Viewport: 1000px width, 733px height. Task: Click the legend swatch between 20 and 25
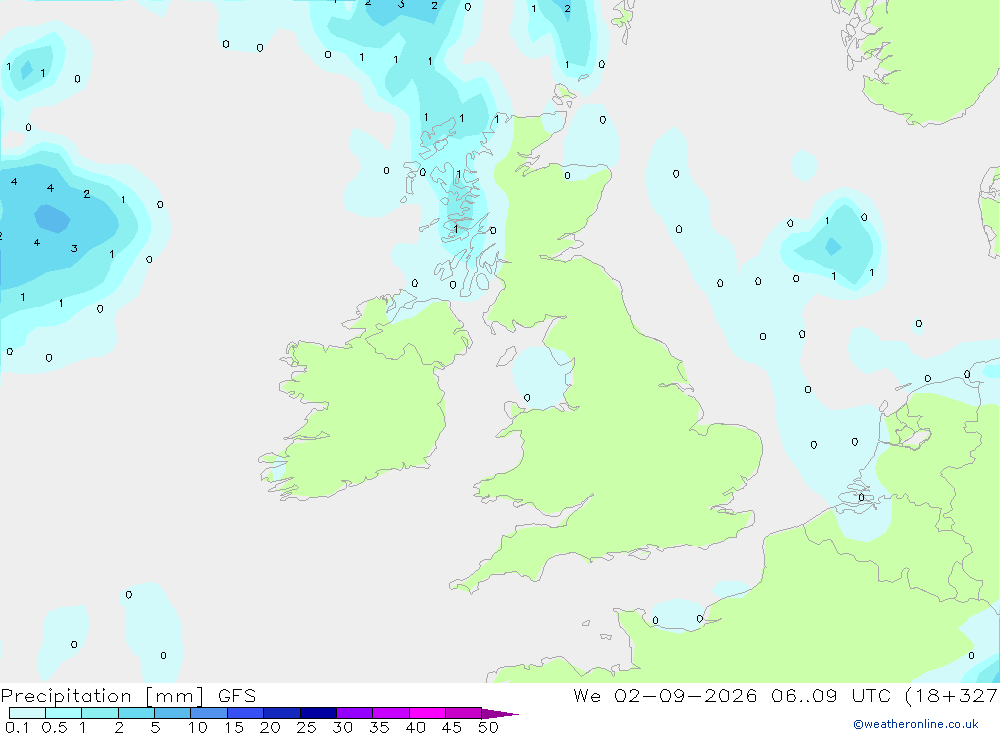point(282,713)
